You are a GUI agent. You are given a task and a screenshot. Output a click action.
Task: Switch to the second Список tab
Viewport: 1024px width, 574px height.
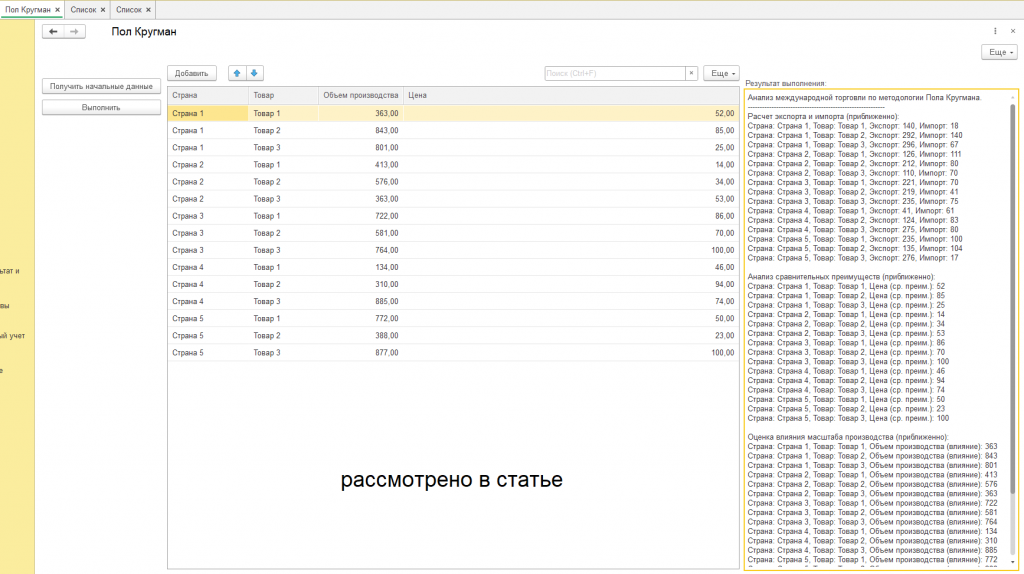(129, 10)
